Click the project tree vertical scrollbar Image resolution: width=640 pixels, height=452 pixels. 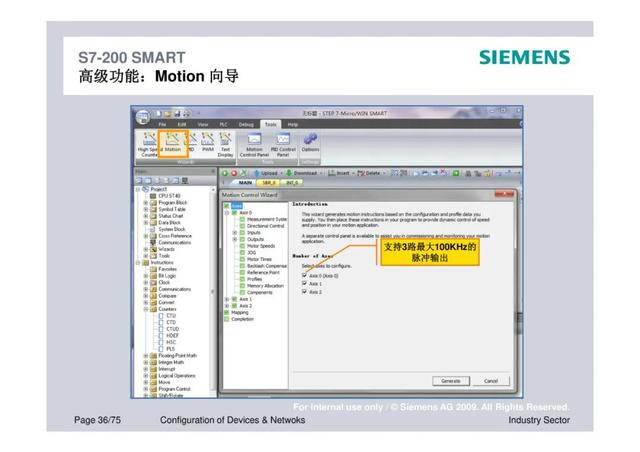pyautogui.click(x=213, y=292)
